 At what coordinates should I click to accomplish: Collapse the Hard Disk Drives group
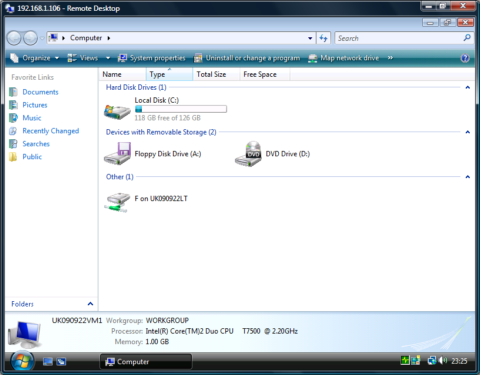468,87
